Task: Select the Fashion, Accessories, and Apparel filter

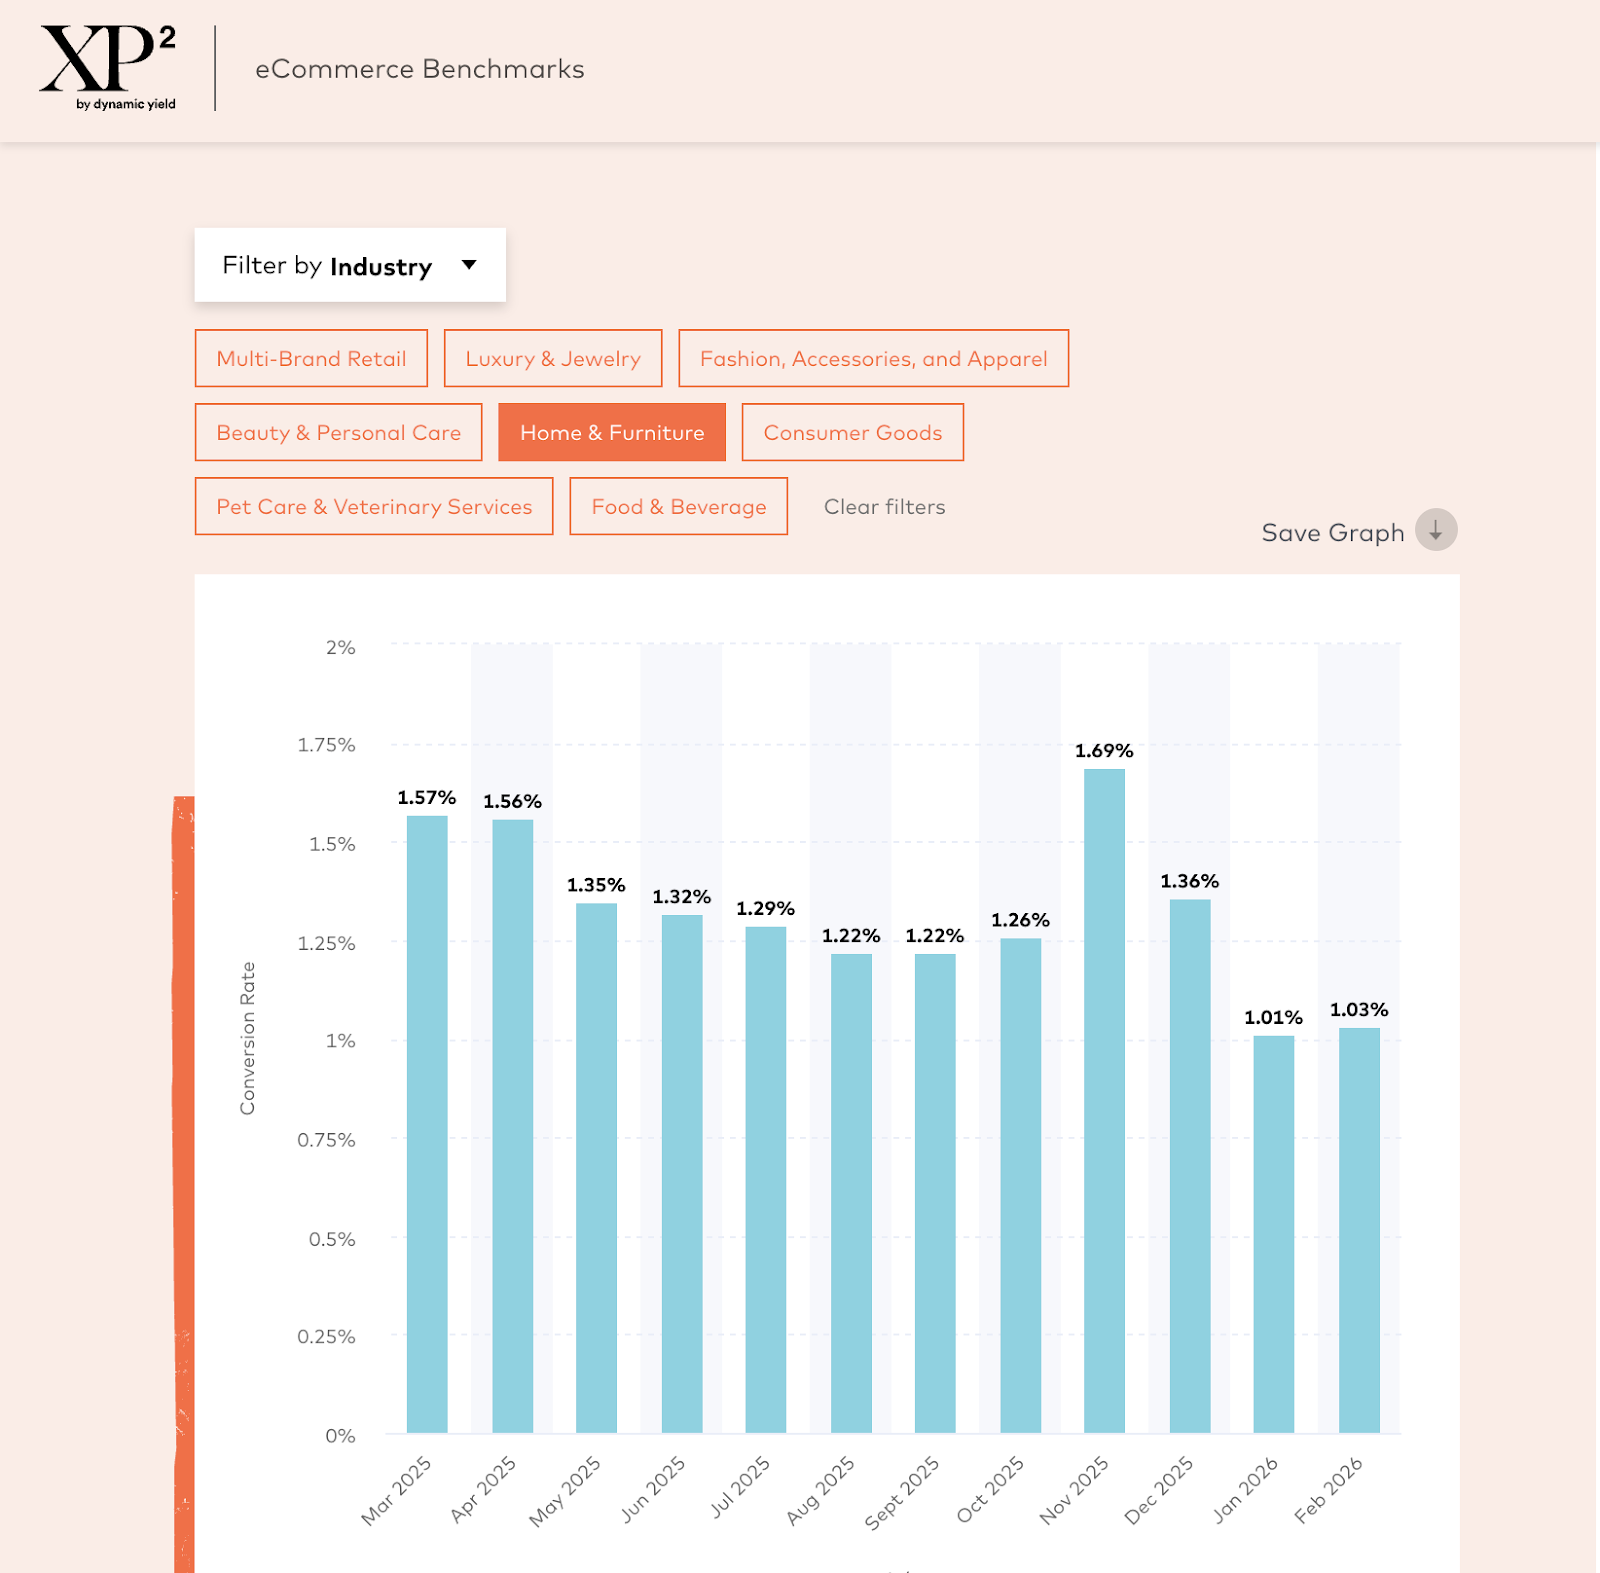Action: (x=874, y=357)
